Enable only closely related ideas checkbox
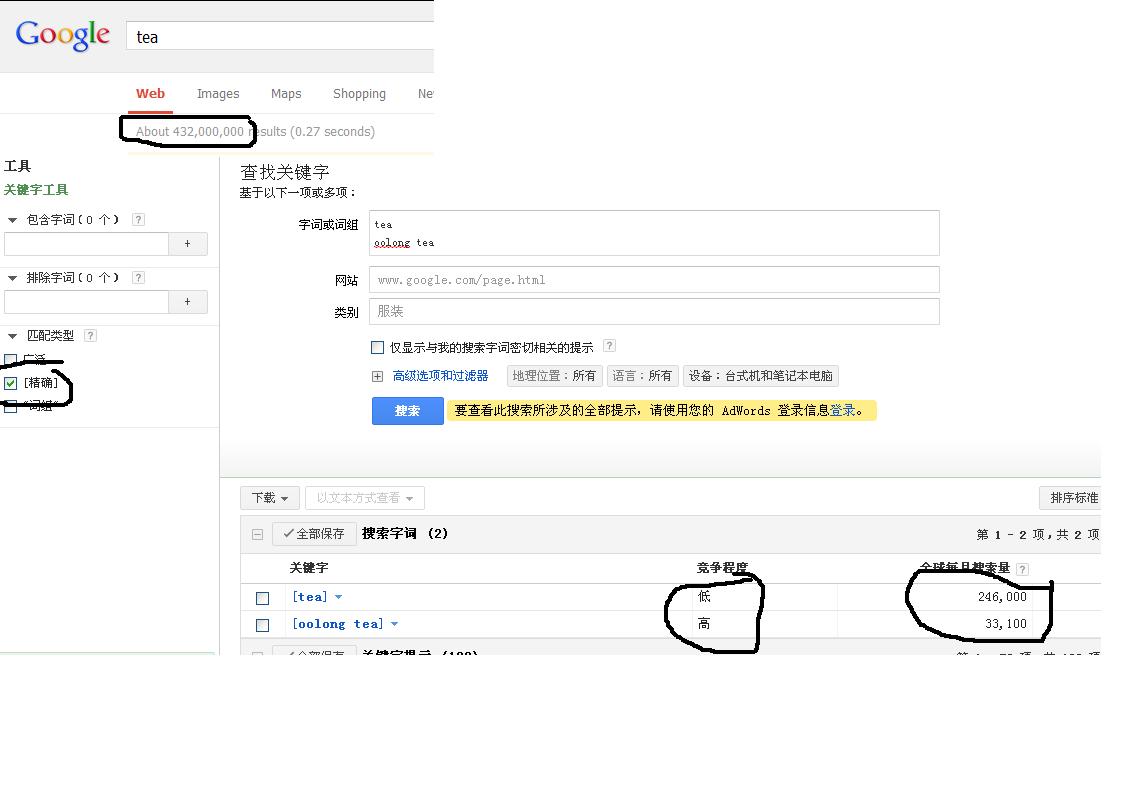This screenshot has width=1122, height=788. pyautogui.click(x=377, y=348)
